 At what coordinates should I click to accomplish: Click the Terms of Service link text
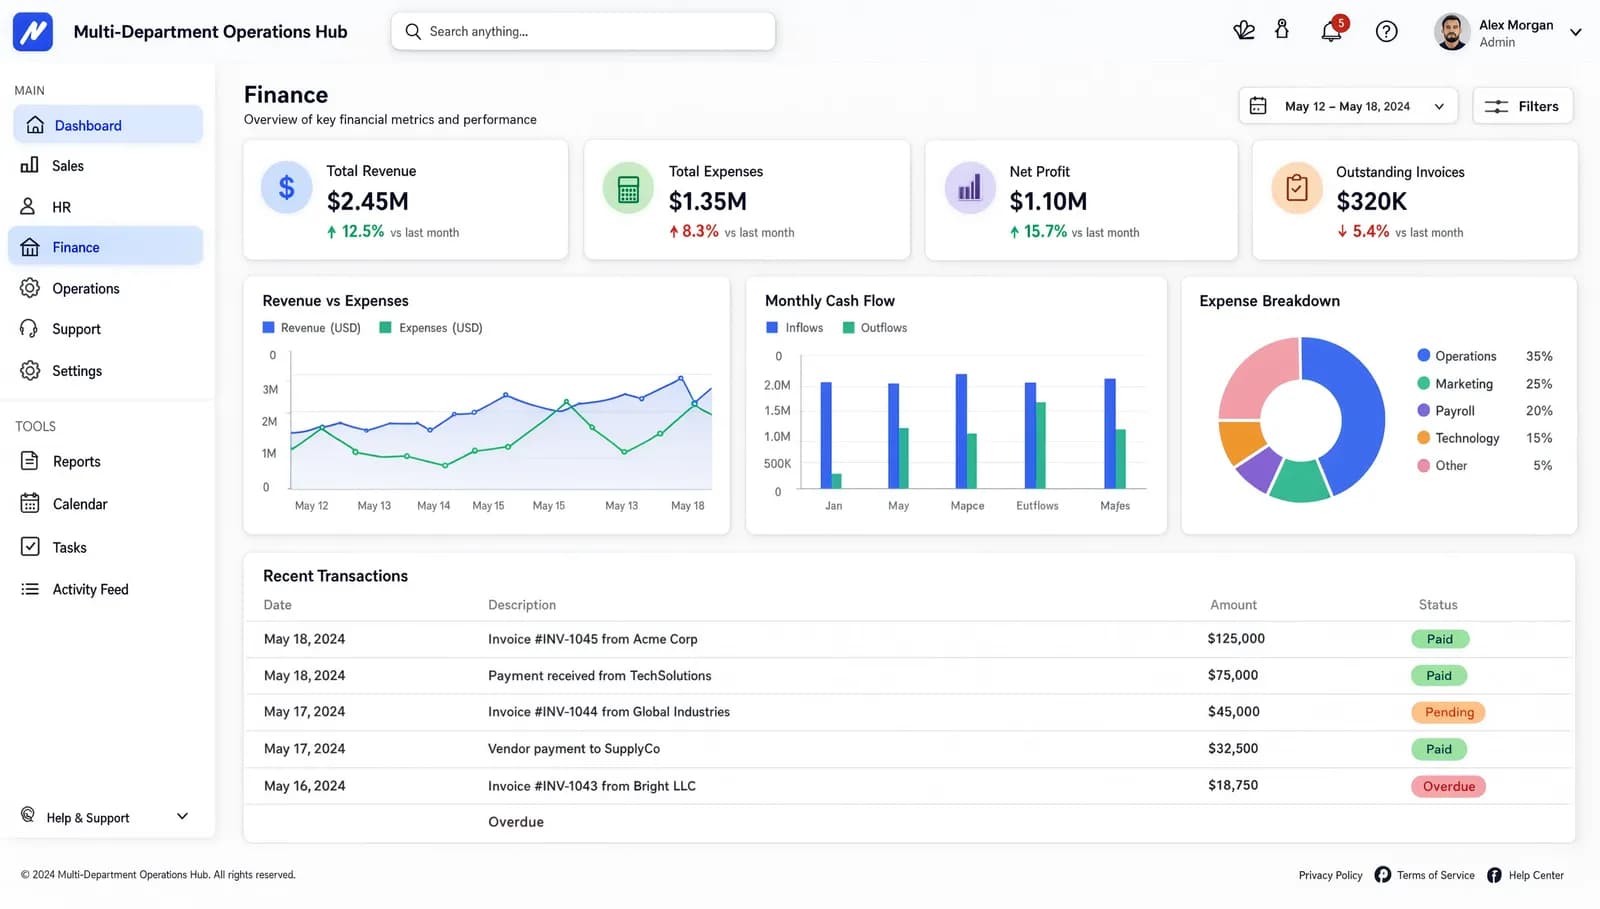pyautogui.click(x=1435, y=875)
